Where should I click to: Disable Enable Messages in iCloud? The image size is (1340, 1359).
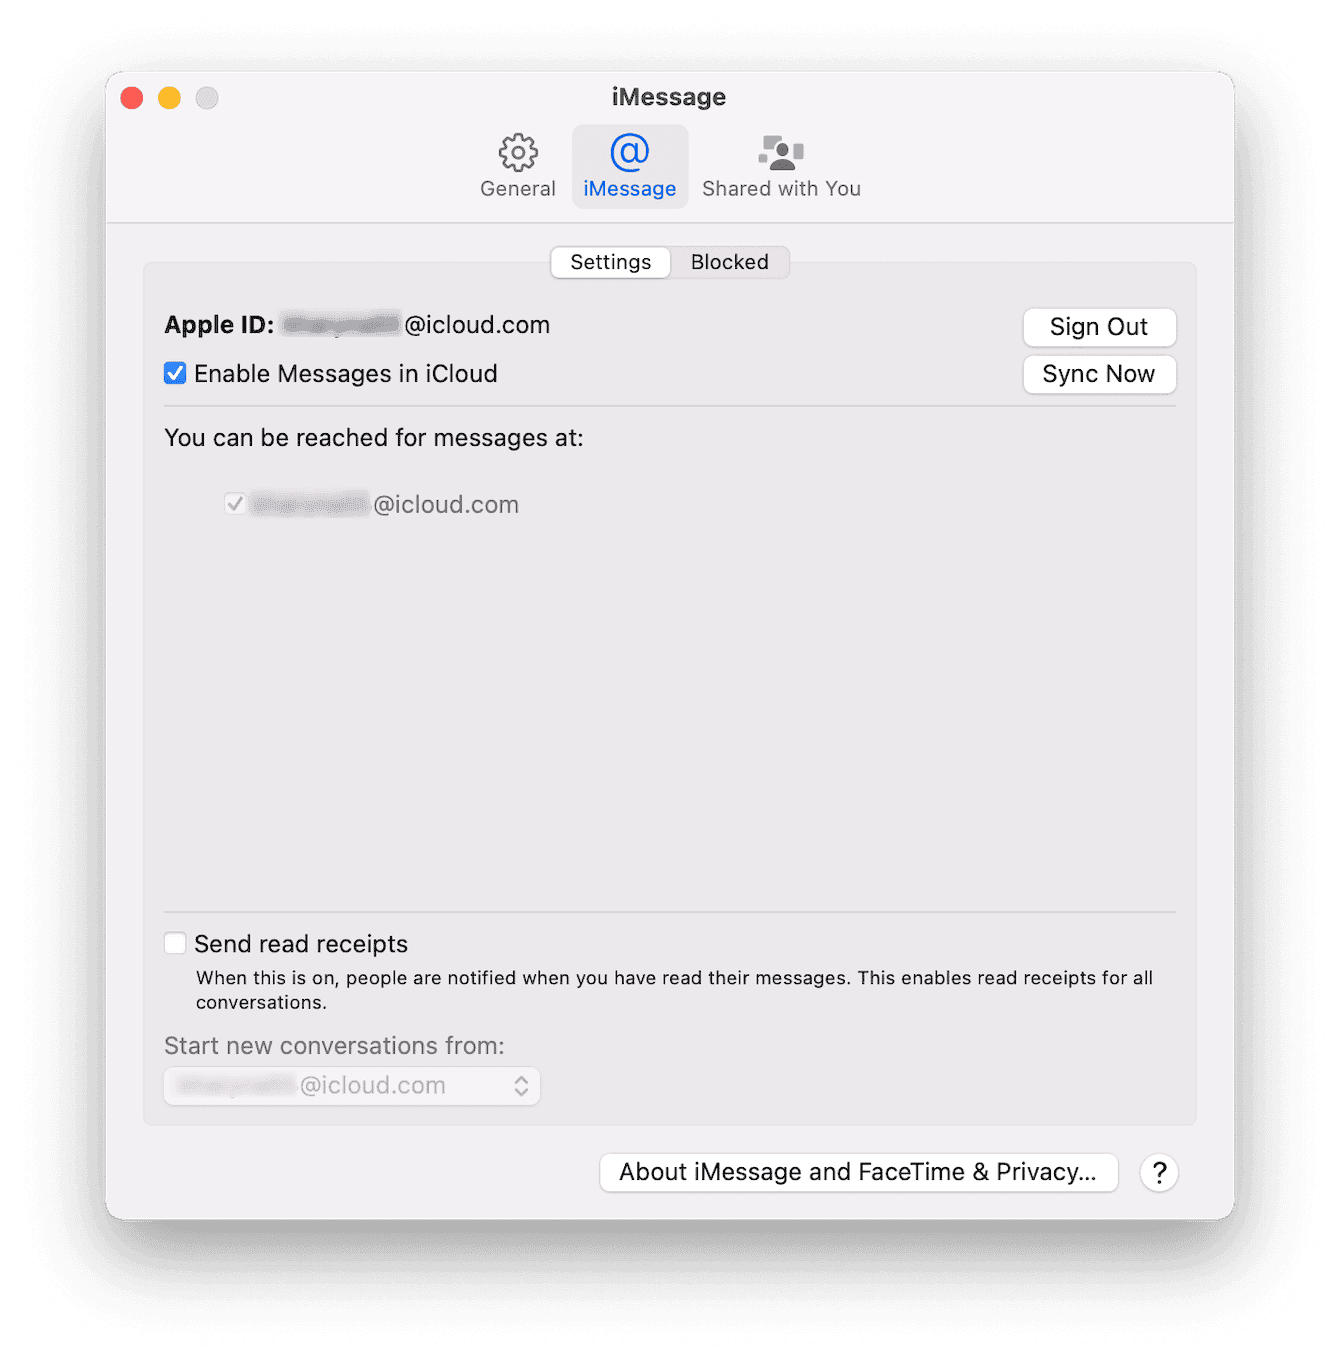click(175, 373)
